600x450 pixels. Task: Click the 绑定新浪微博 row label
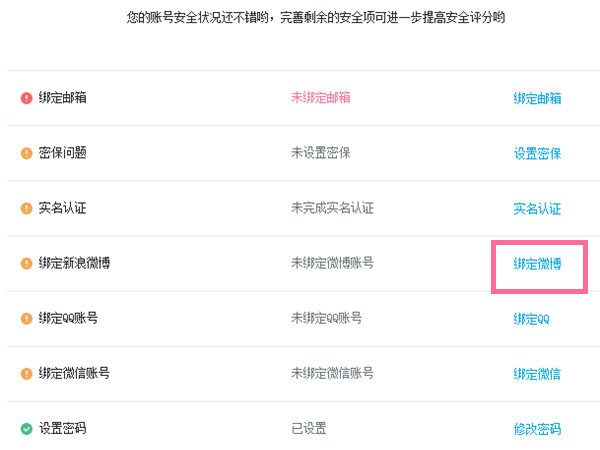click(74, 264)
